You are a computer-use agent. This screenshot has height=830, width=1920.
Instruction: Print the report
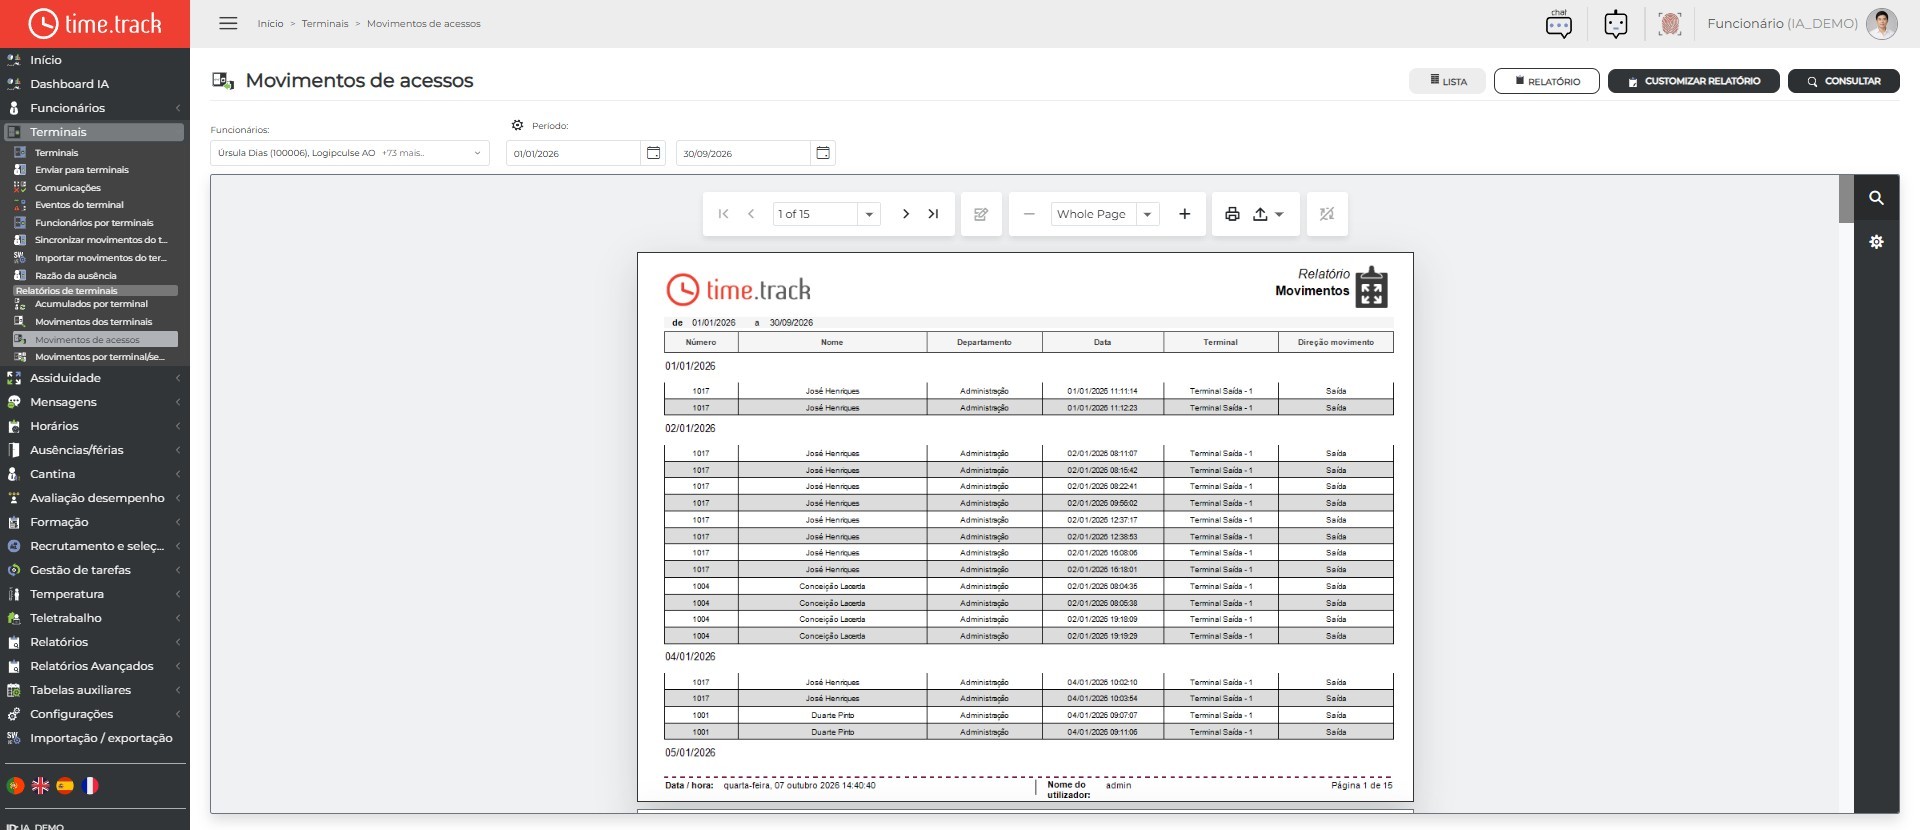point(1232,214)
